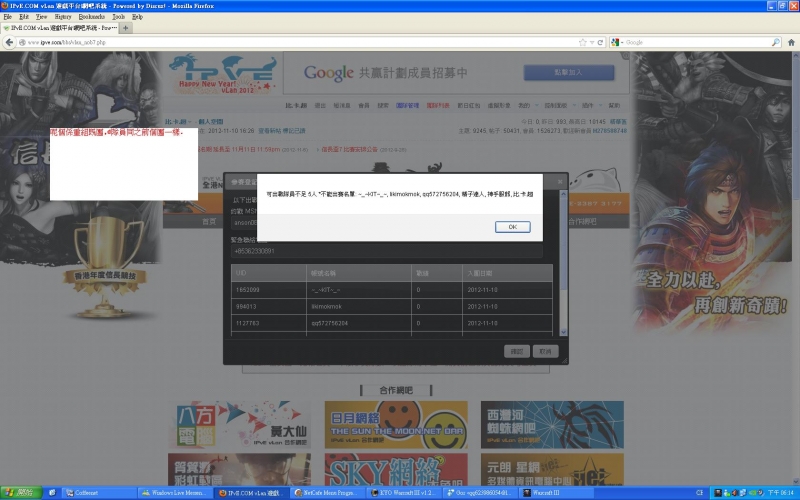800x500 pixels.
Task: Click the Firefox title bar icon
Action: (x=5, y=6)
